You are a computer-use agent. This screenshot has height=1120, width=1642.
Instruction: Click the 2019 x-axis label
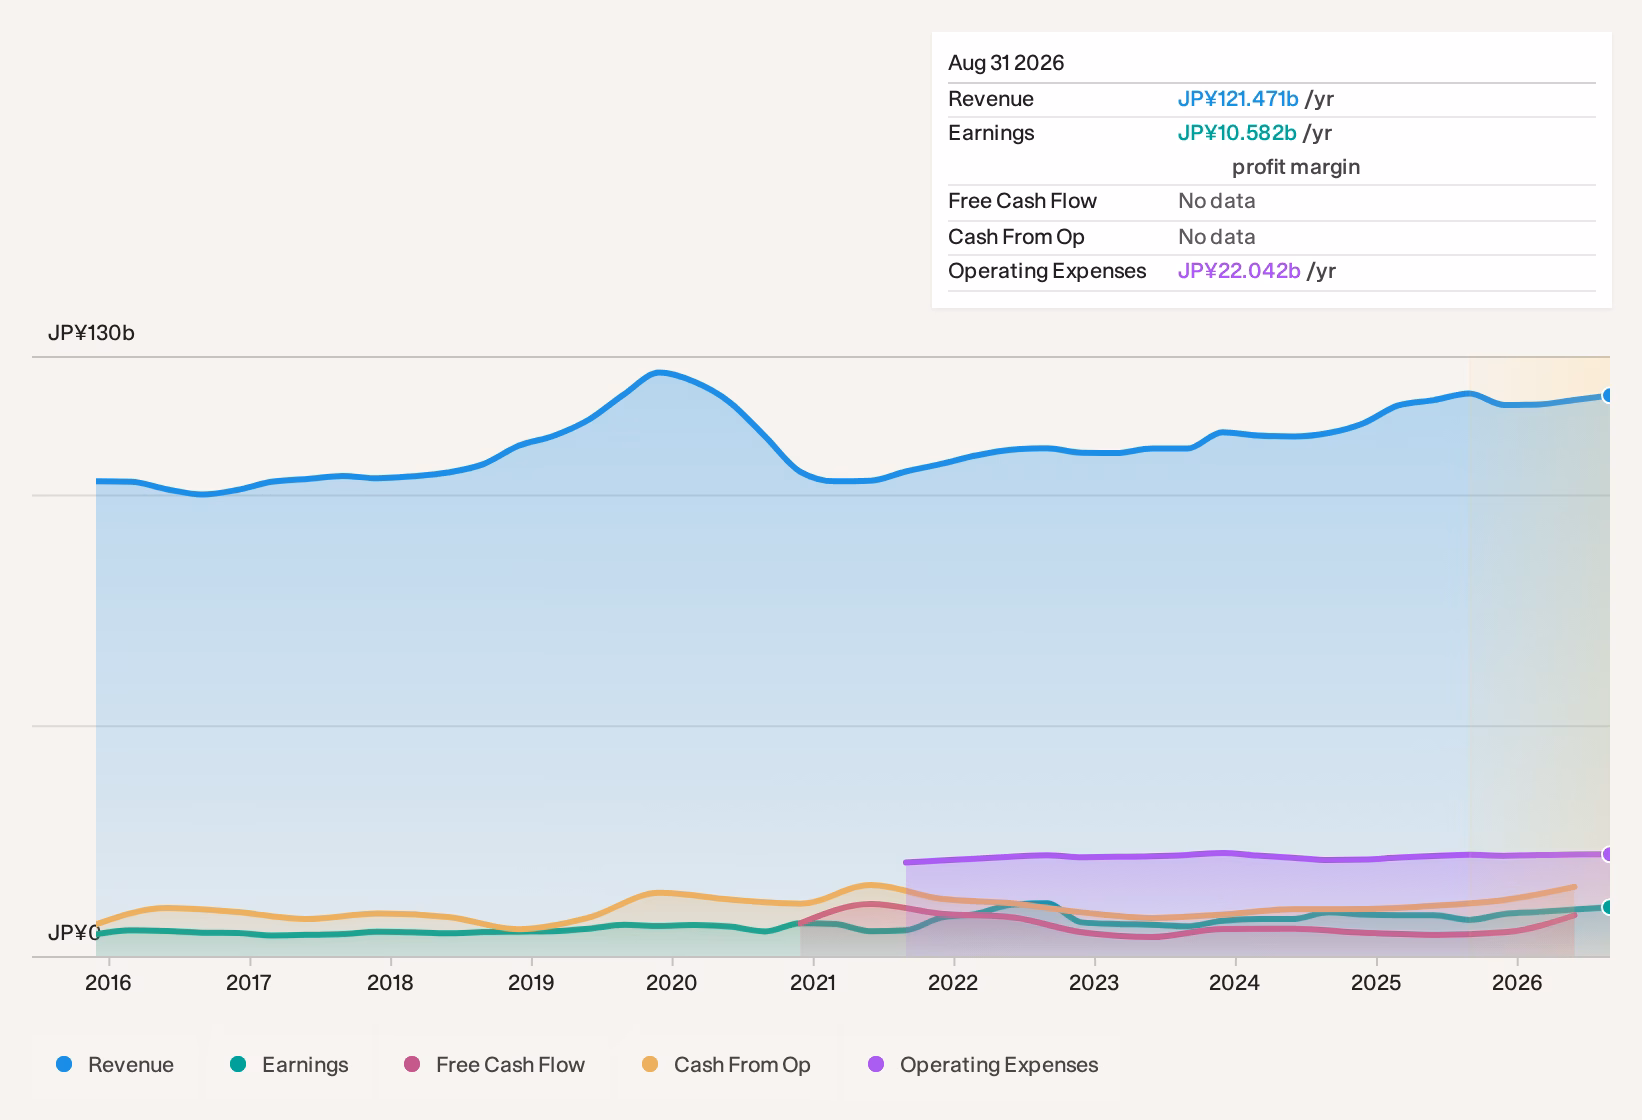tap(531, 983)
